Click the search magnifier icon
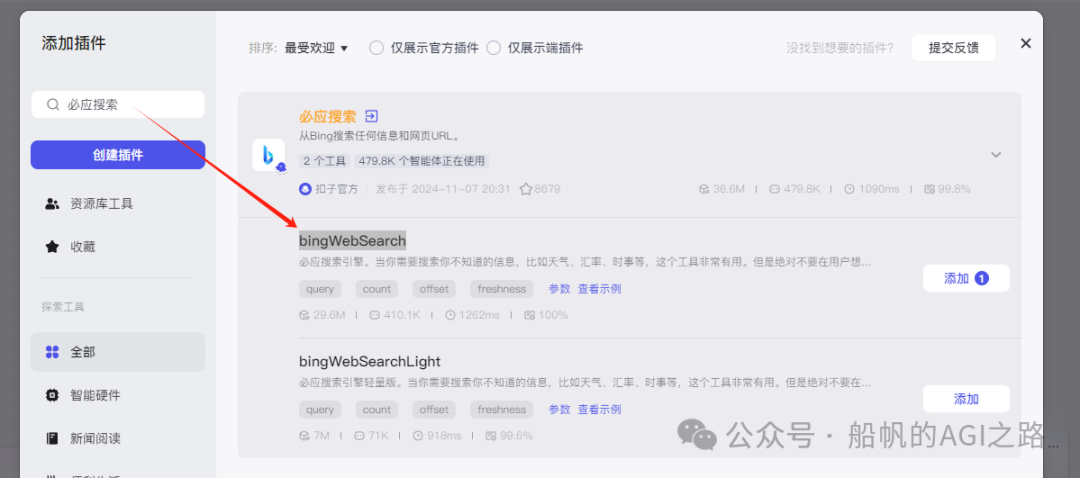1080x478 pixels. click(x=52, y=105)
